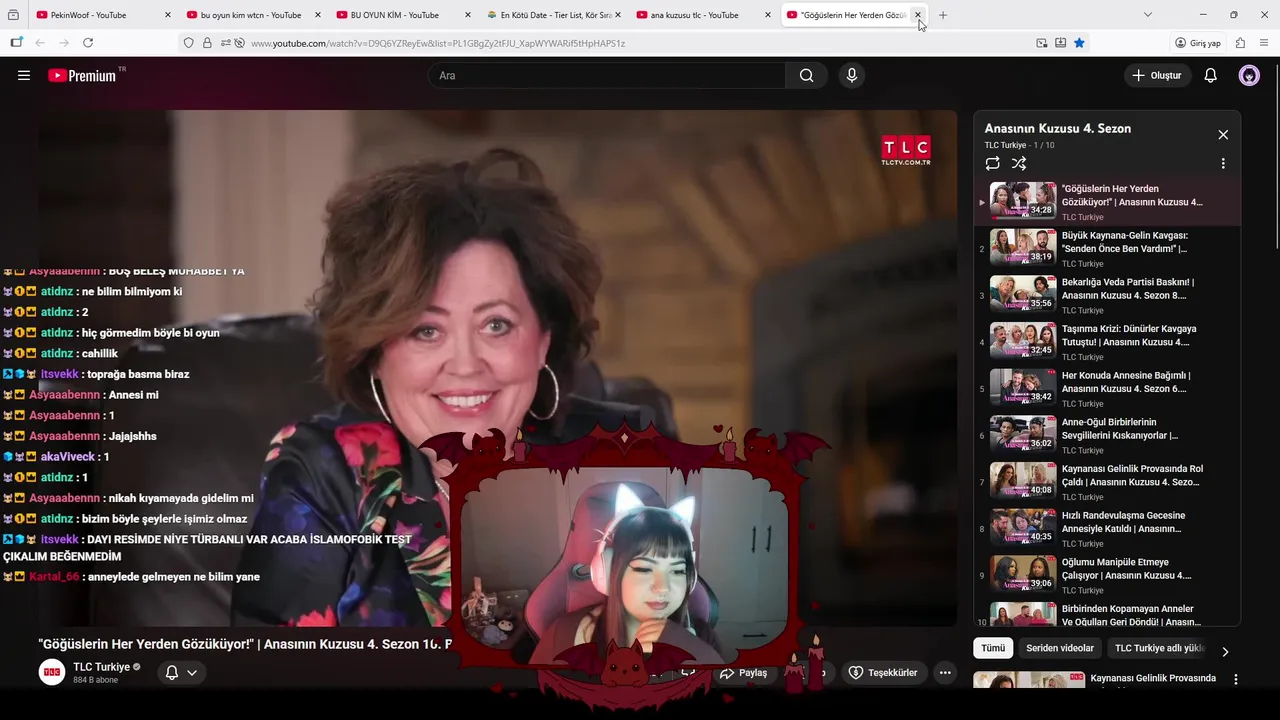Close the 'bu oyun kim wtcn' tab
Image resolution: width=1280 pixels, height=720 pixels.
pyautogui.click(x=317, y=15)
